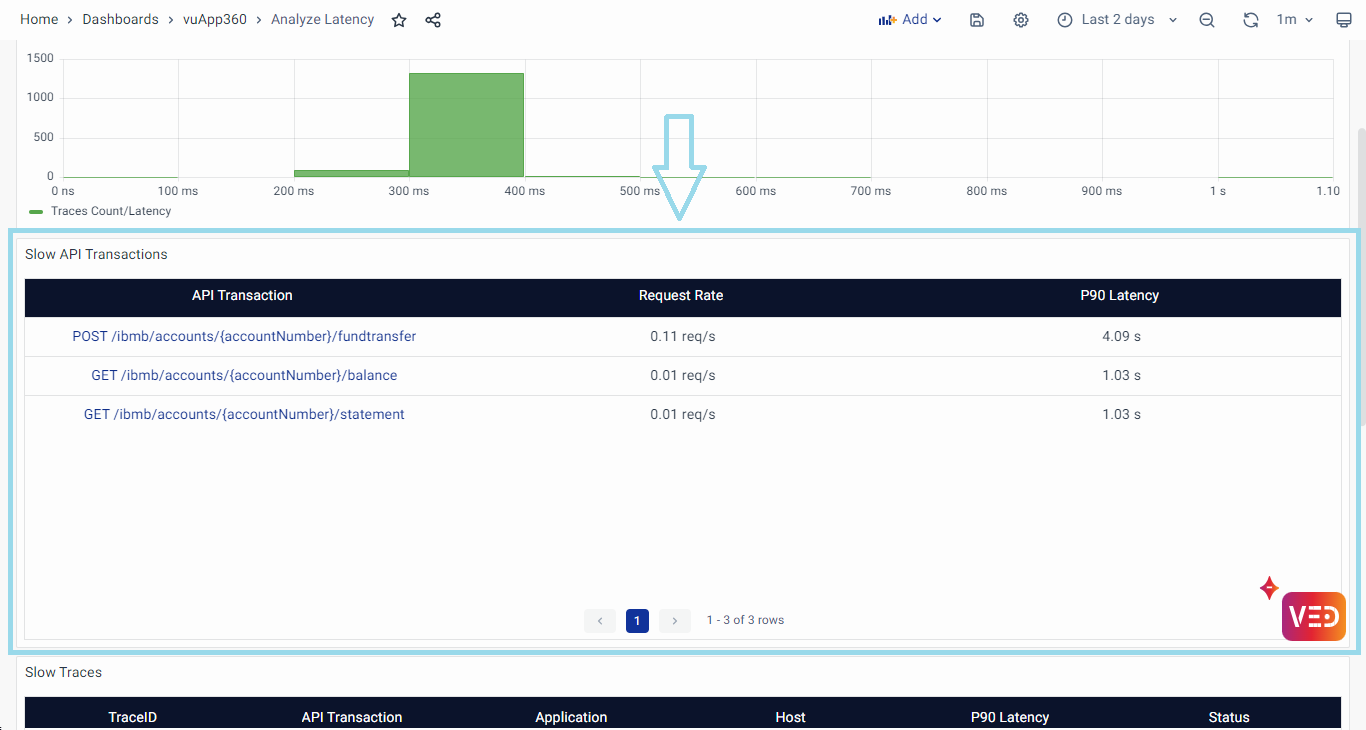Go to Home breadcrumb

[x=39, y=20]
